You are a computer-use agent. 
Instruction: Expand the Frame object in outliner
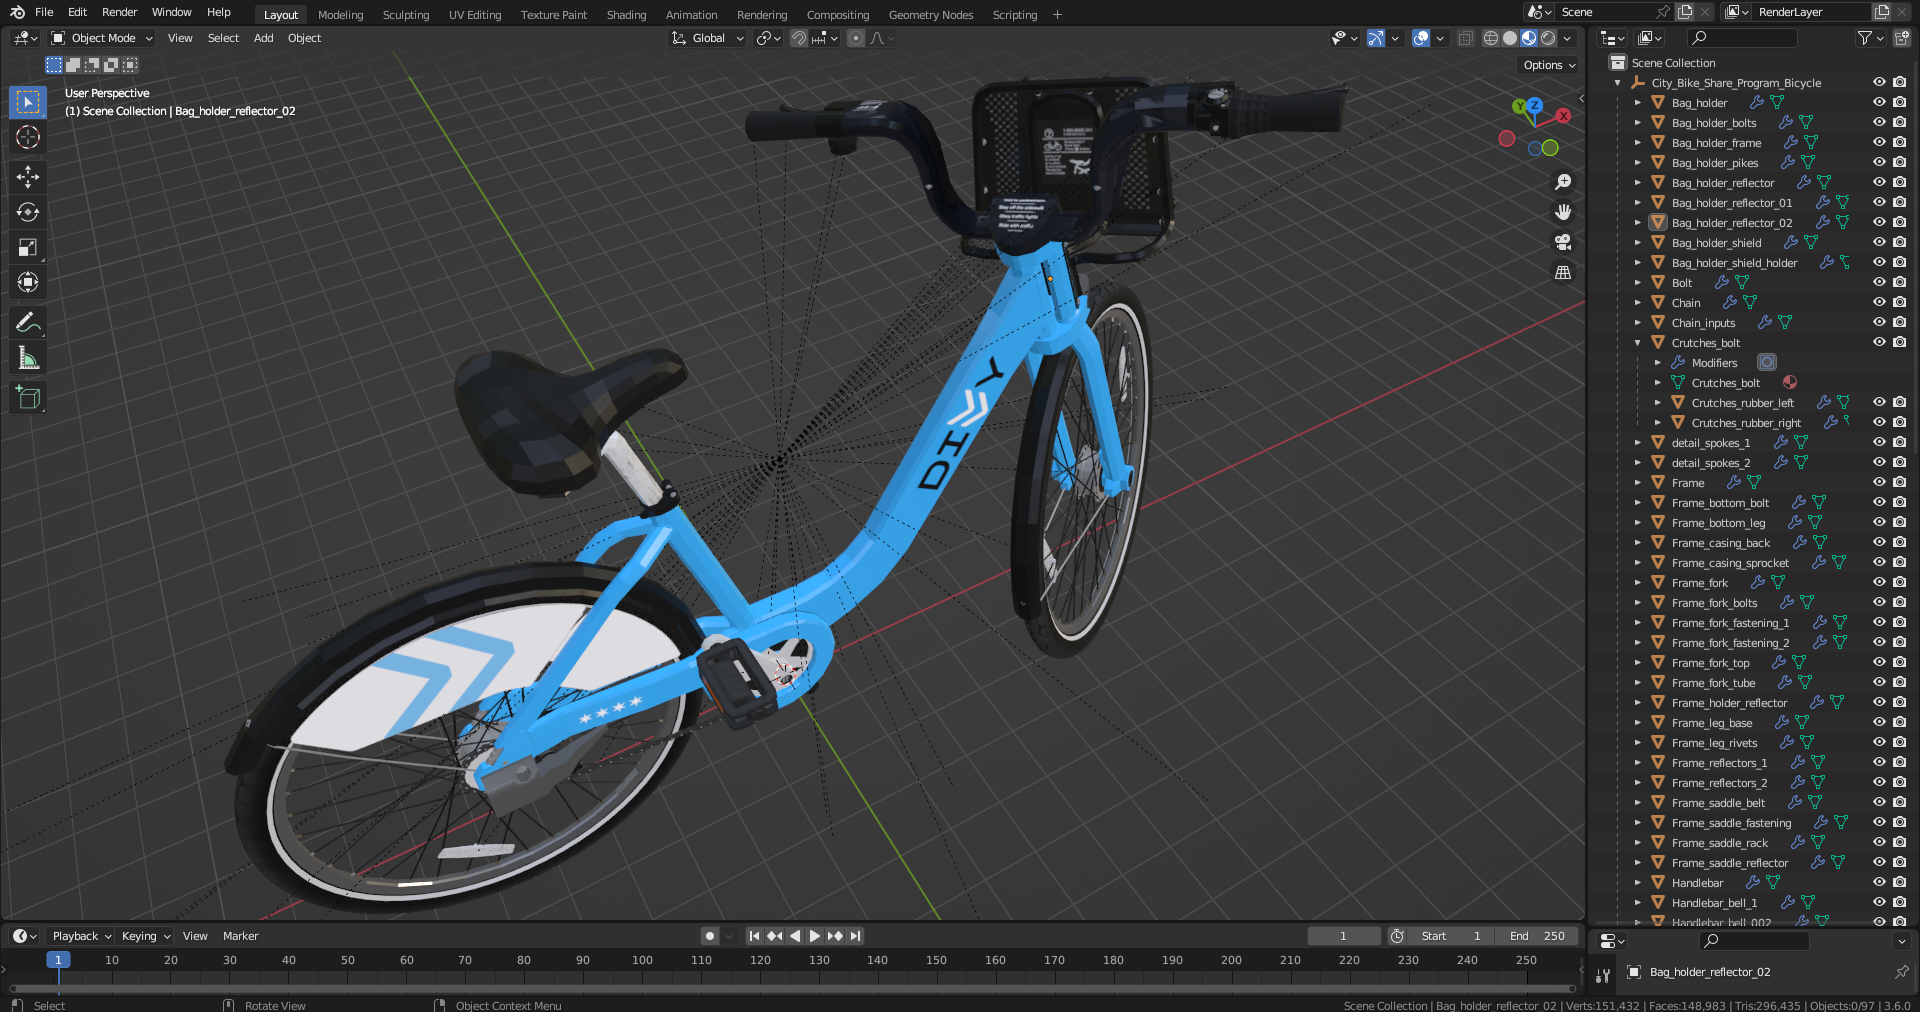click(1638, 483)
